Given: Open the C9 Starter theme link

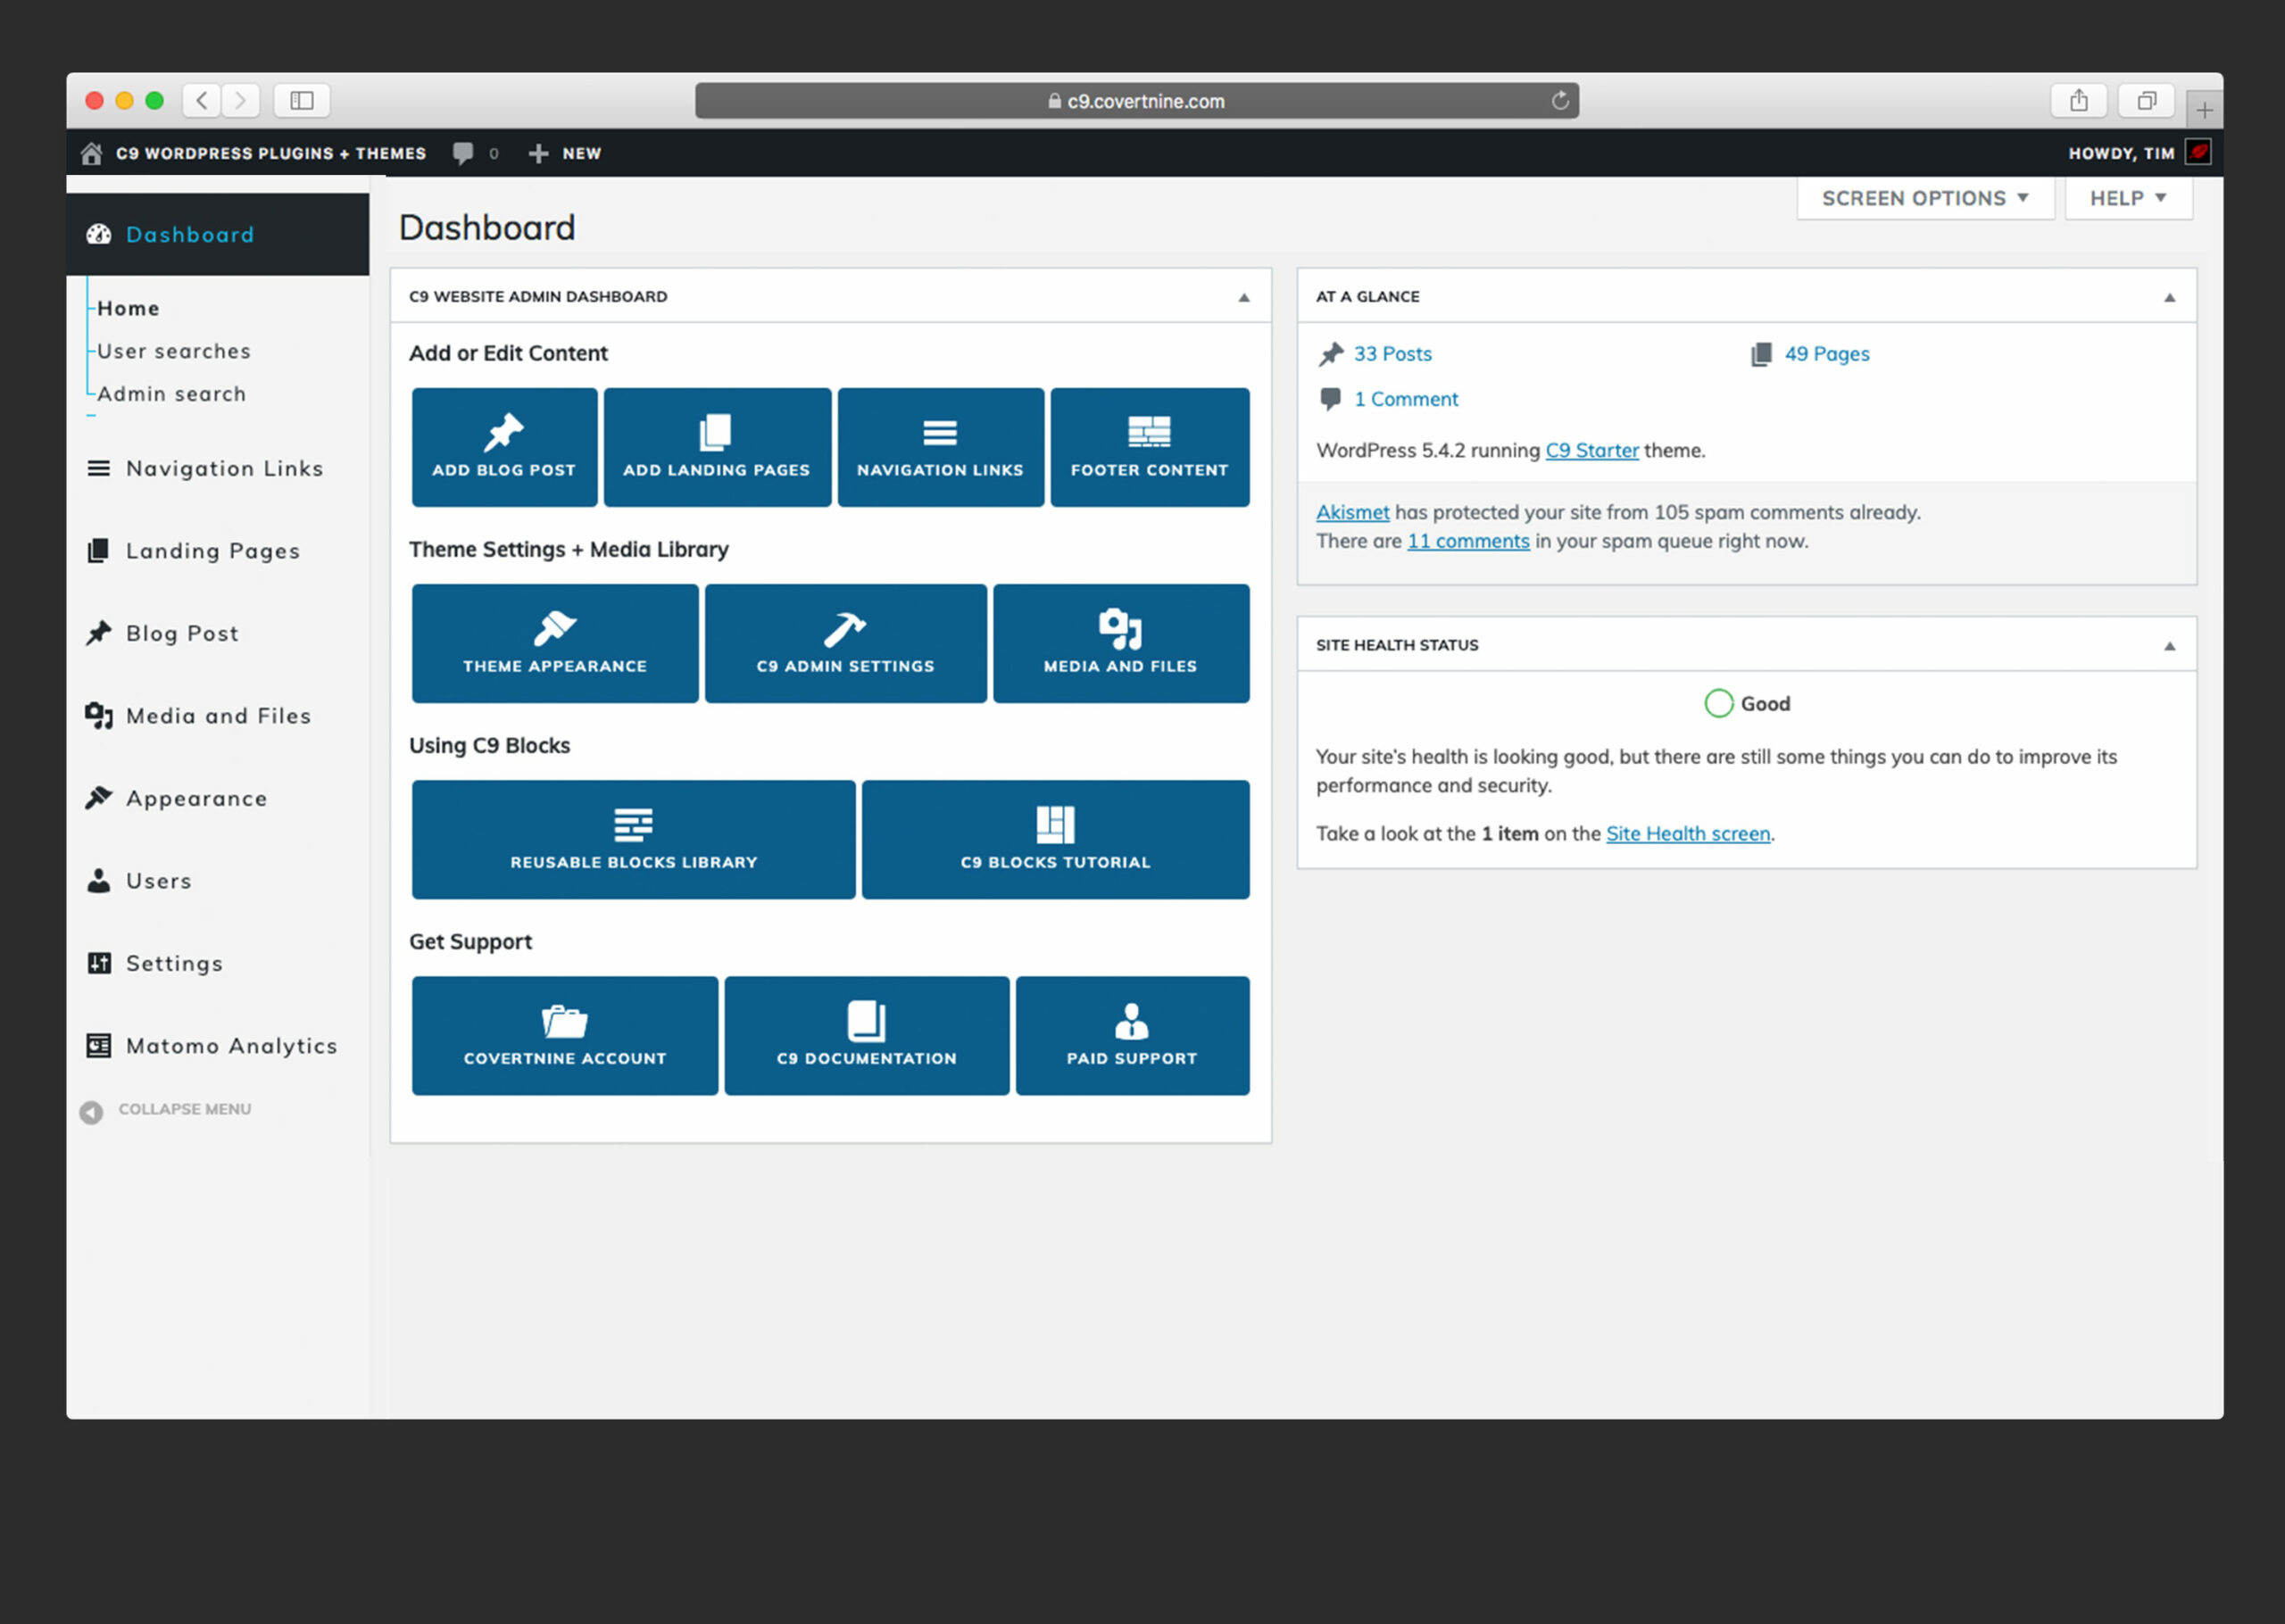Looking at the screenshot, I should [x=1592, y=450].
